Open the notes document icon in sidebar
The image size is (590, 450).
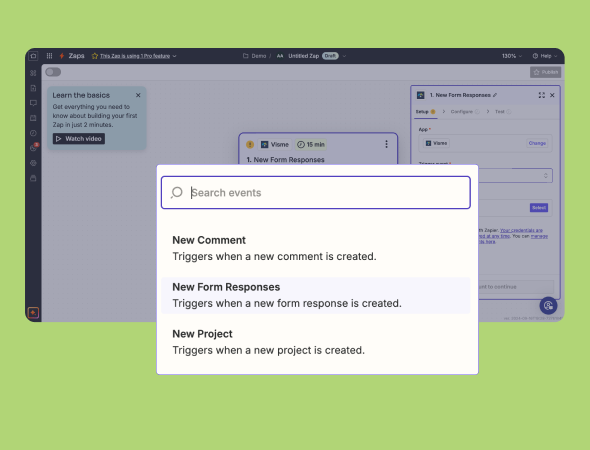point(33,88)
